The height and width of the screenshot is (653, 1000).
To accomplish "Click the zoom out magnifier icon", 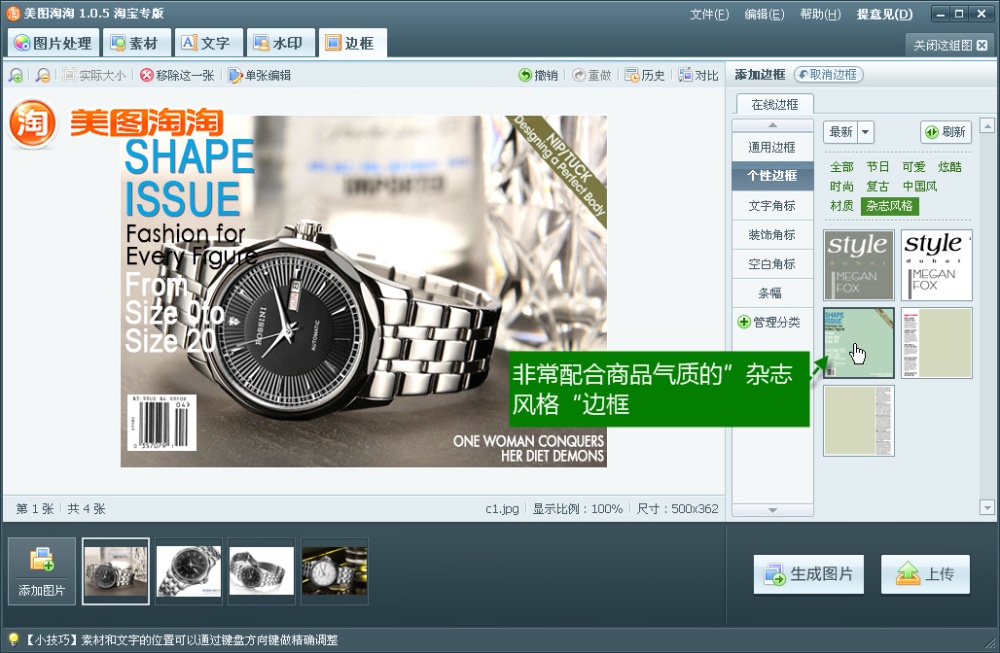I will [x=42, y=75].
